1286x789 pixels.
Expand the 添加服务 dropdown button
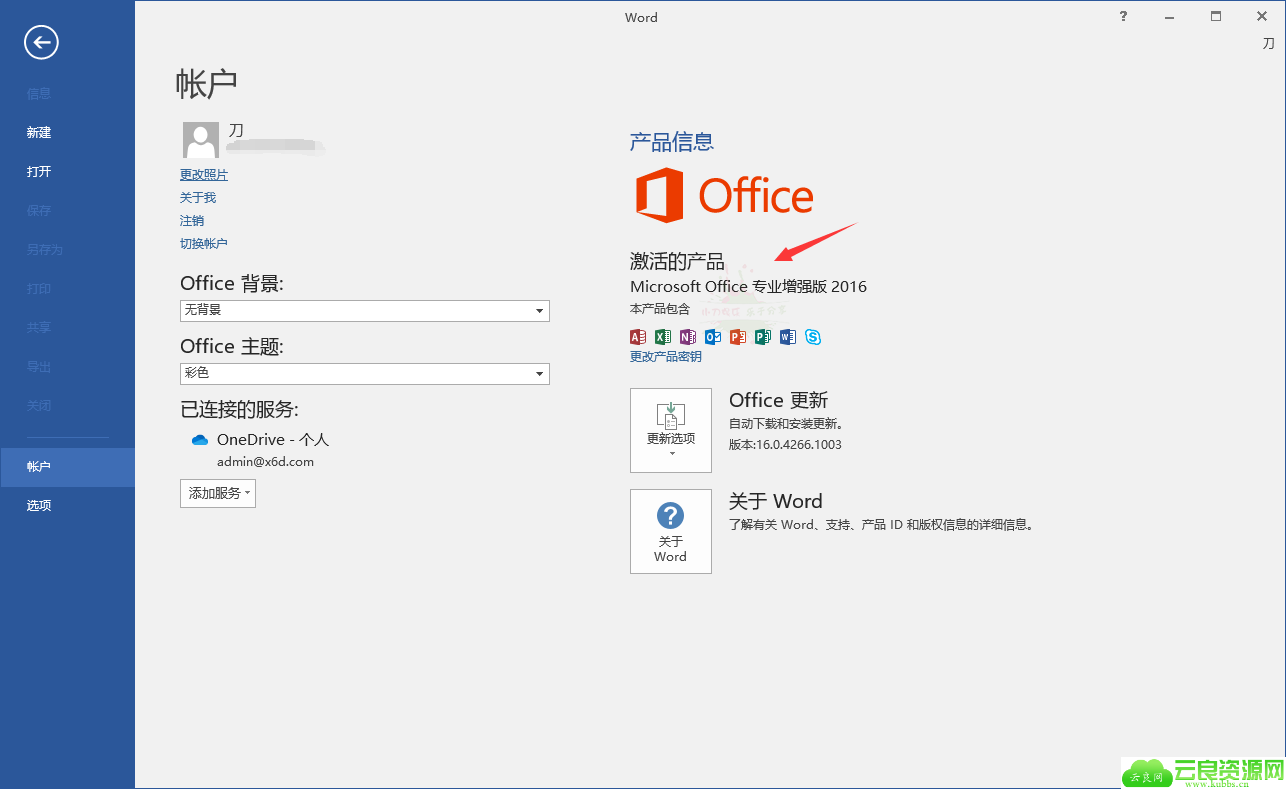click(218, 493)
